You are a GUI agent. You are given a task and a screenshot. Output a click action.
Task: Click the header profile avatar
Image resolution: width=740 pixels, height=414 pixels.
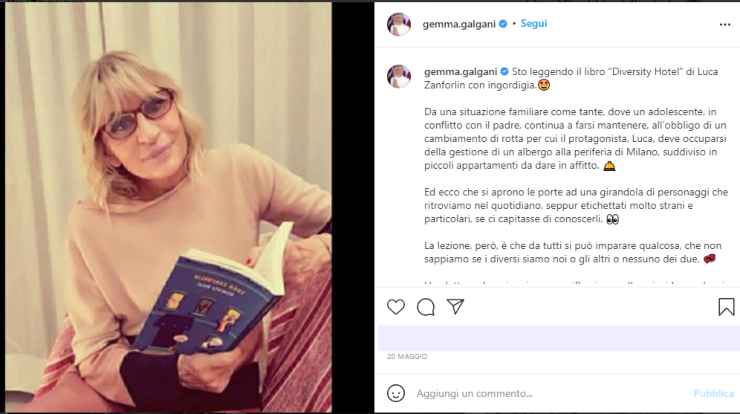[399, 24]
